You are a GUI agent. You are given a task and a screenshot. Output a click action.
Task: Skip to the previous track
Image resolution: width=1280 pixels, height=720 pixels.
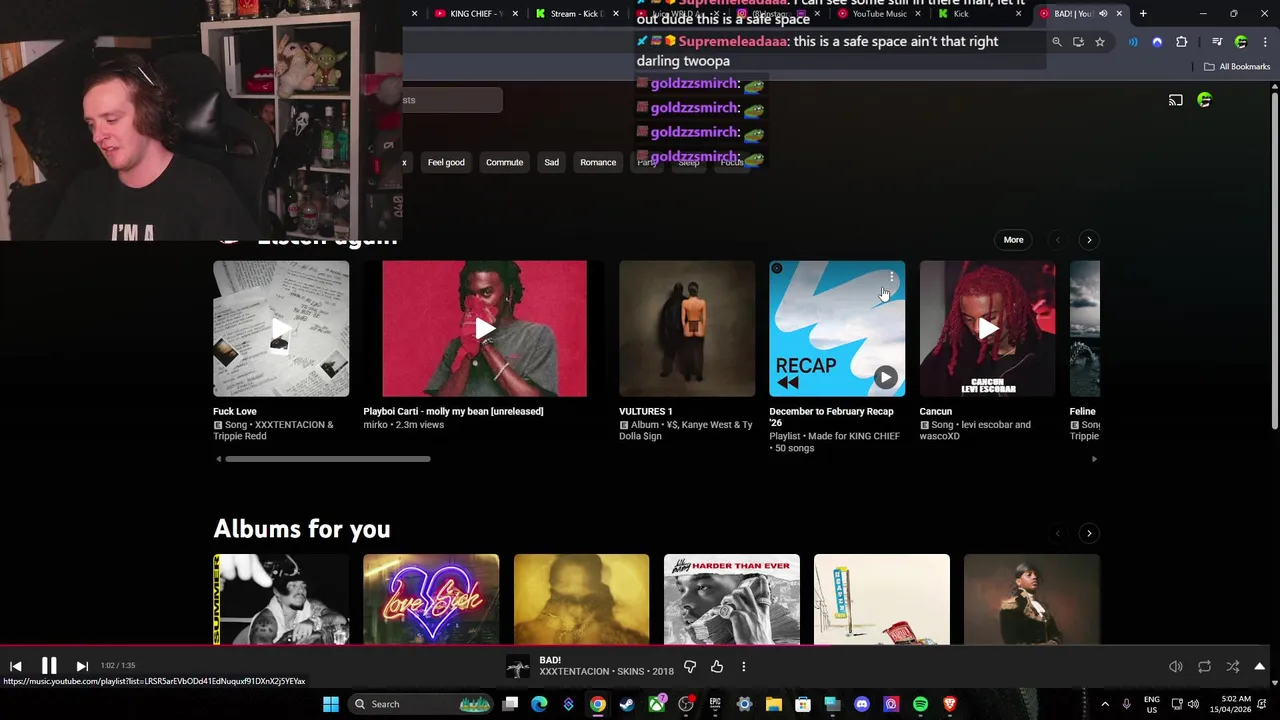[16, 666]
